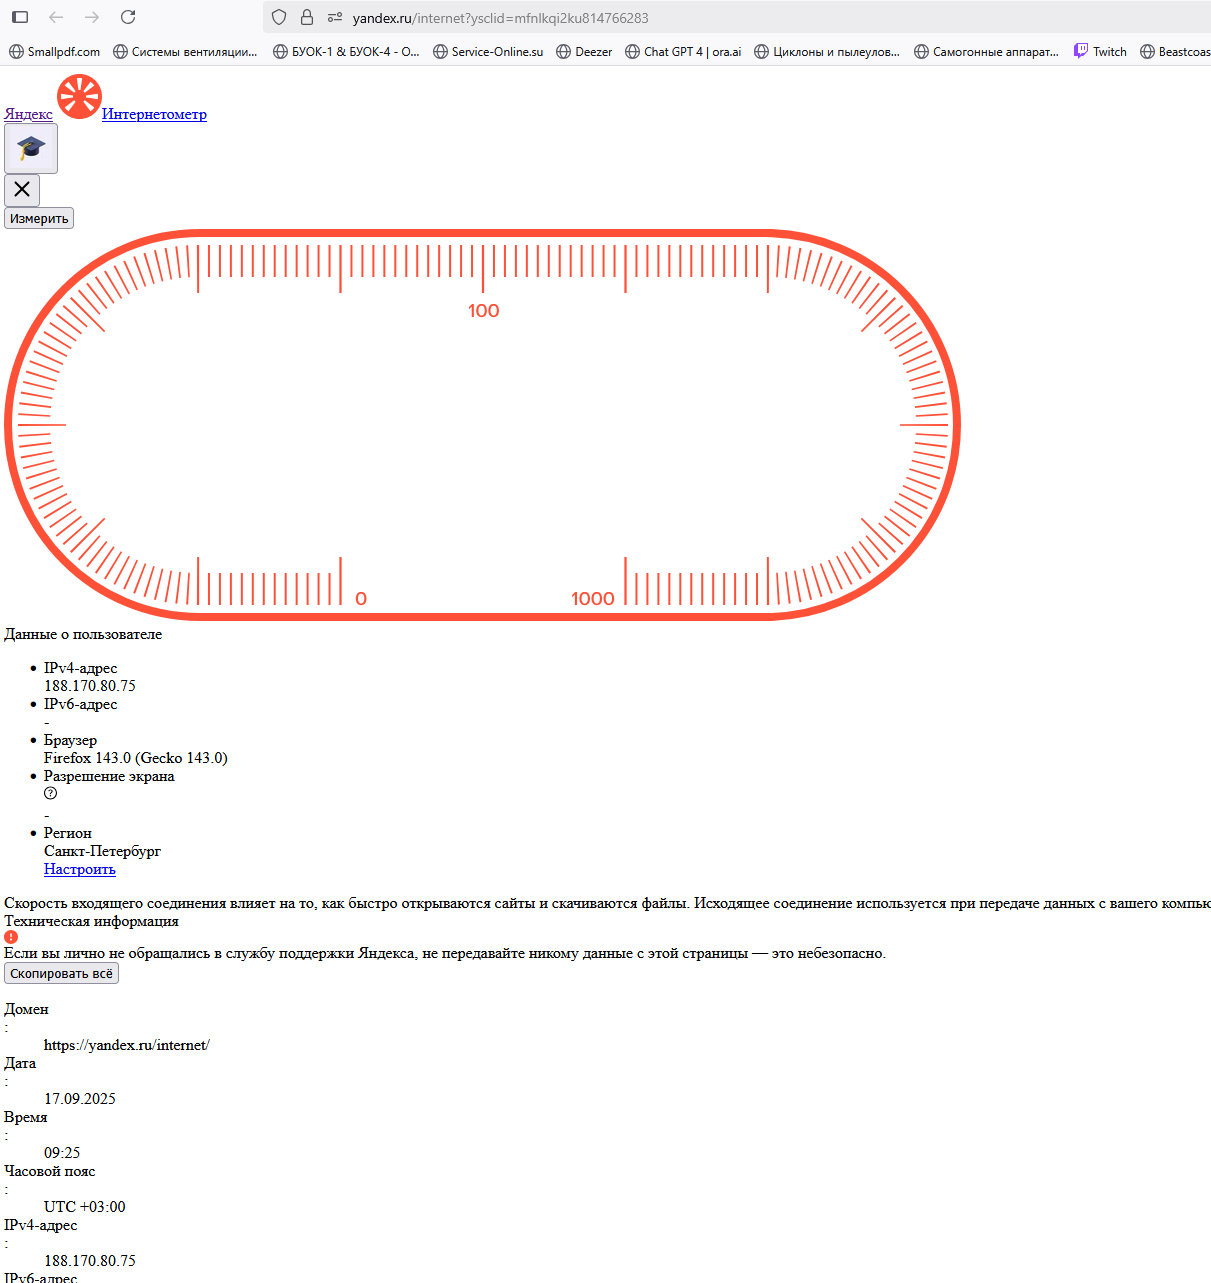The image size is (1211, 1283).
Task: Select the time value 09:25
Action: (62, 1153)
